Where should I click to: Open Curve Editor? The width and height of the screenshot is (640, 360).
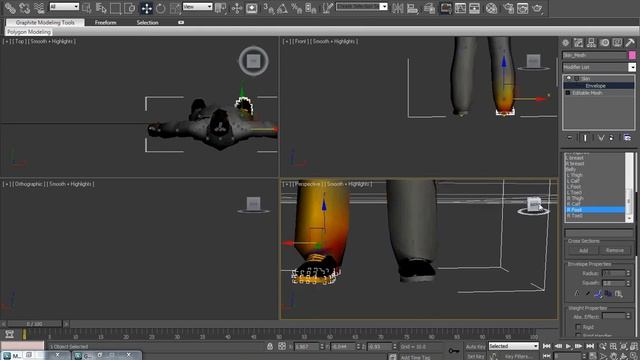460,8
